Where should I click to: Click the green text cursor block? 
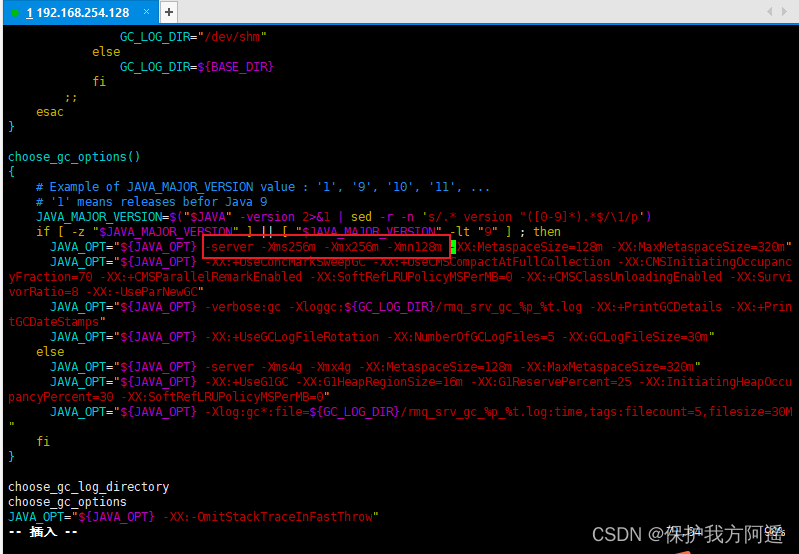tap(453, 247)
